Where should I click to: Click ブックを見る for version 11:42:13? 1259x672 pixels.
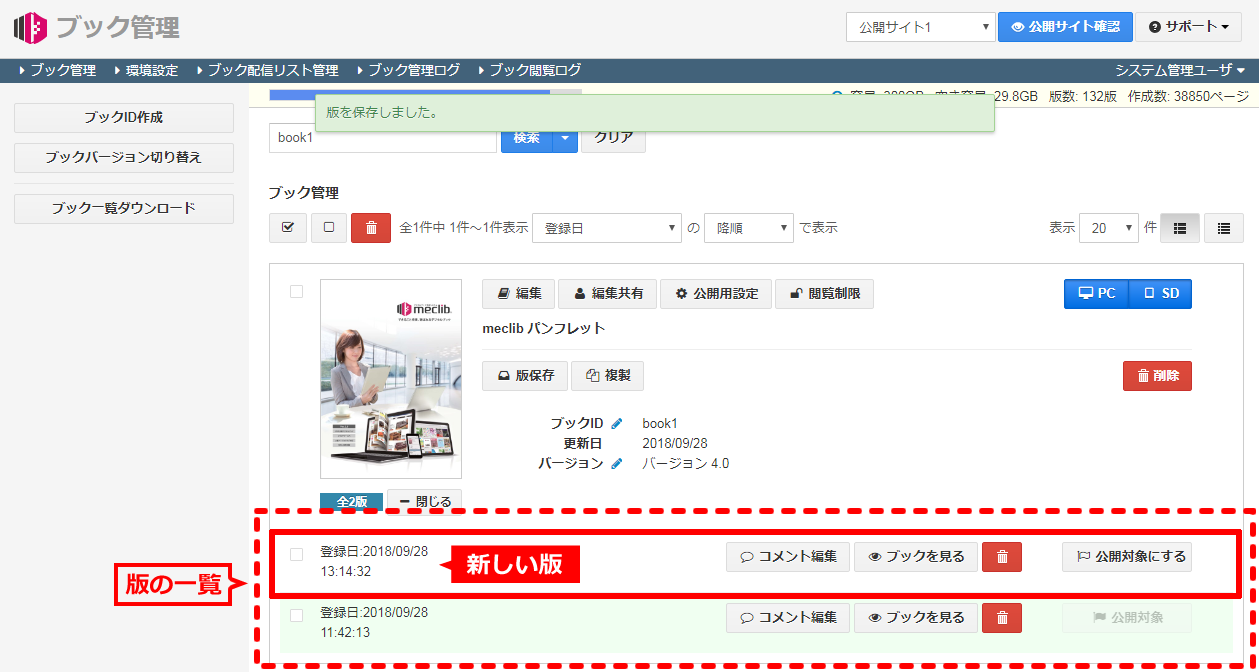pyautogui.click(x=916, y=618)
